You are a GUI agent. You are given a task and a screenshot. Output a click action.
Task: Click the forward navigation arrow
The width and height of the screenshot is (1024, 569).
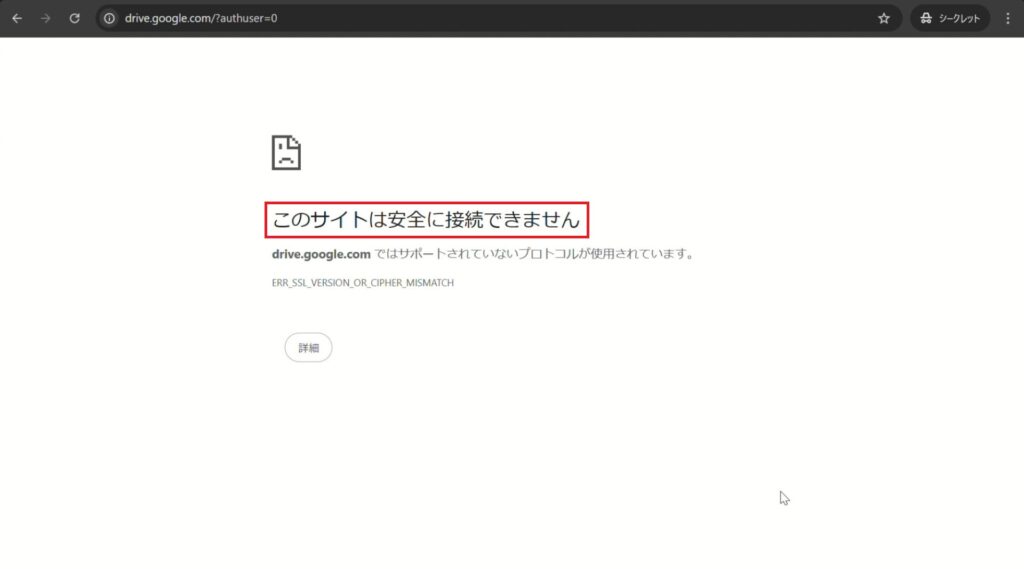45,18
